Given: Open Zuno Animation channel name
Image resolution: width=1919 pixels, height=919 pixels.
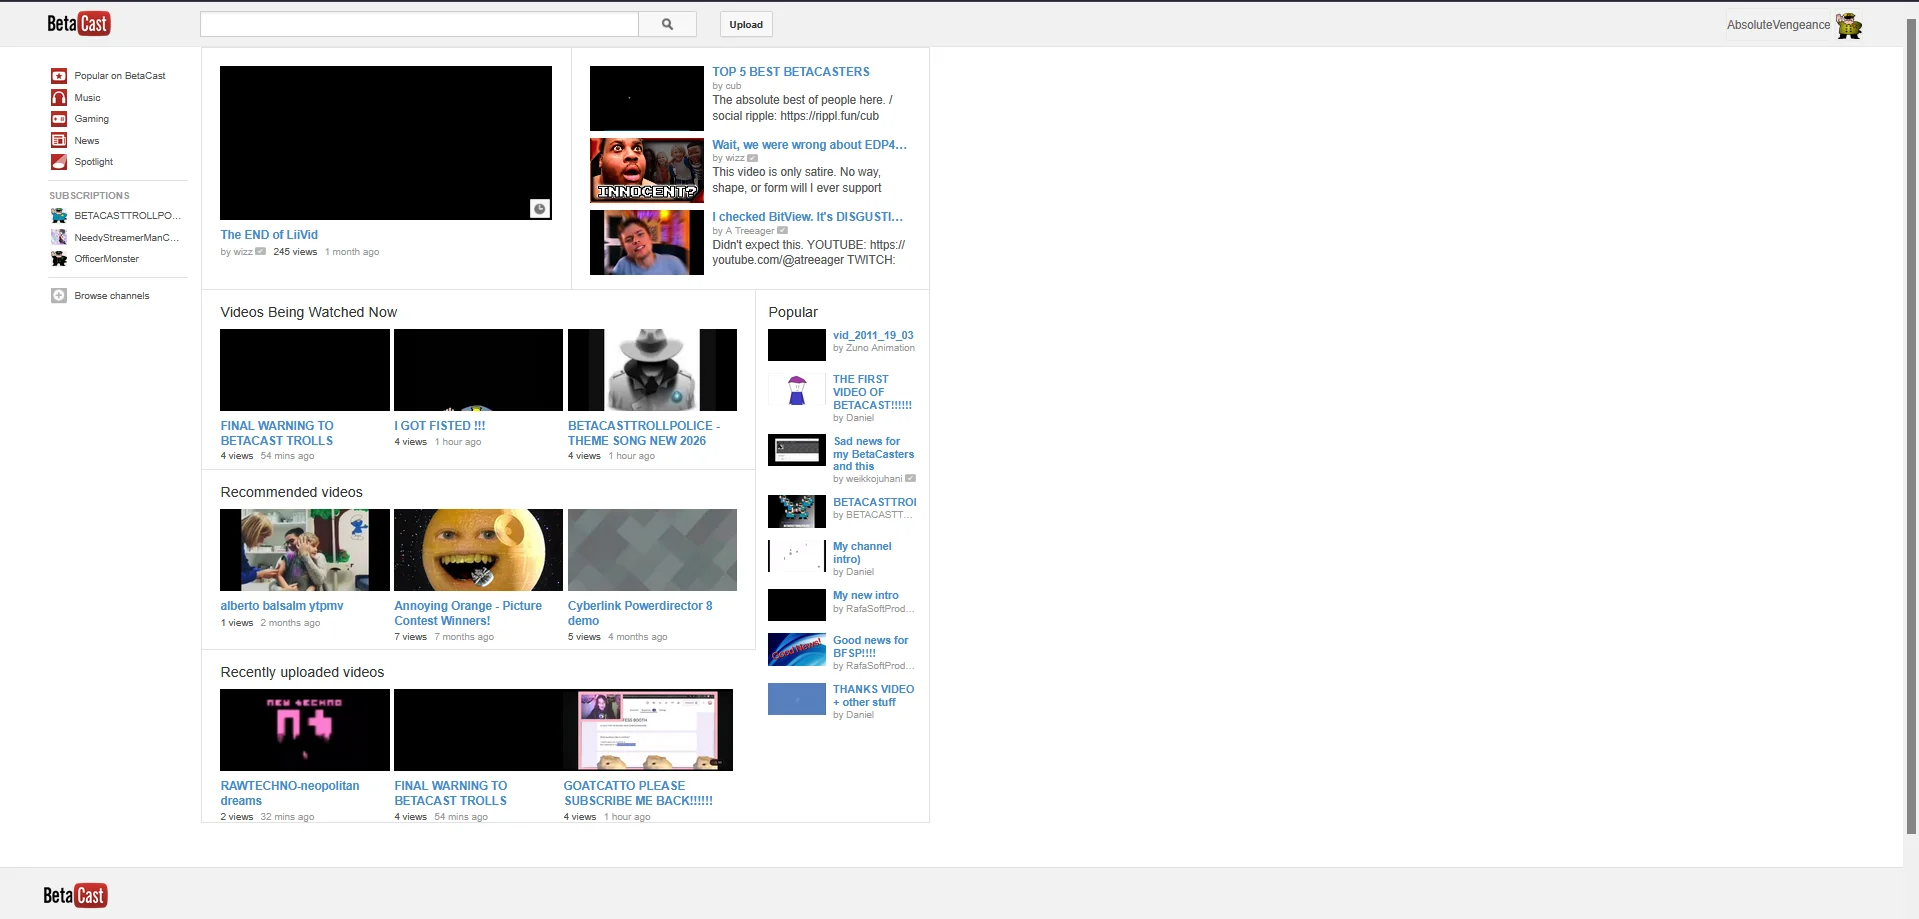Looking at the screenshot, I should (x=880, y=348).
